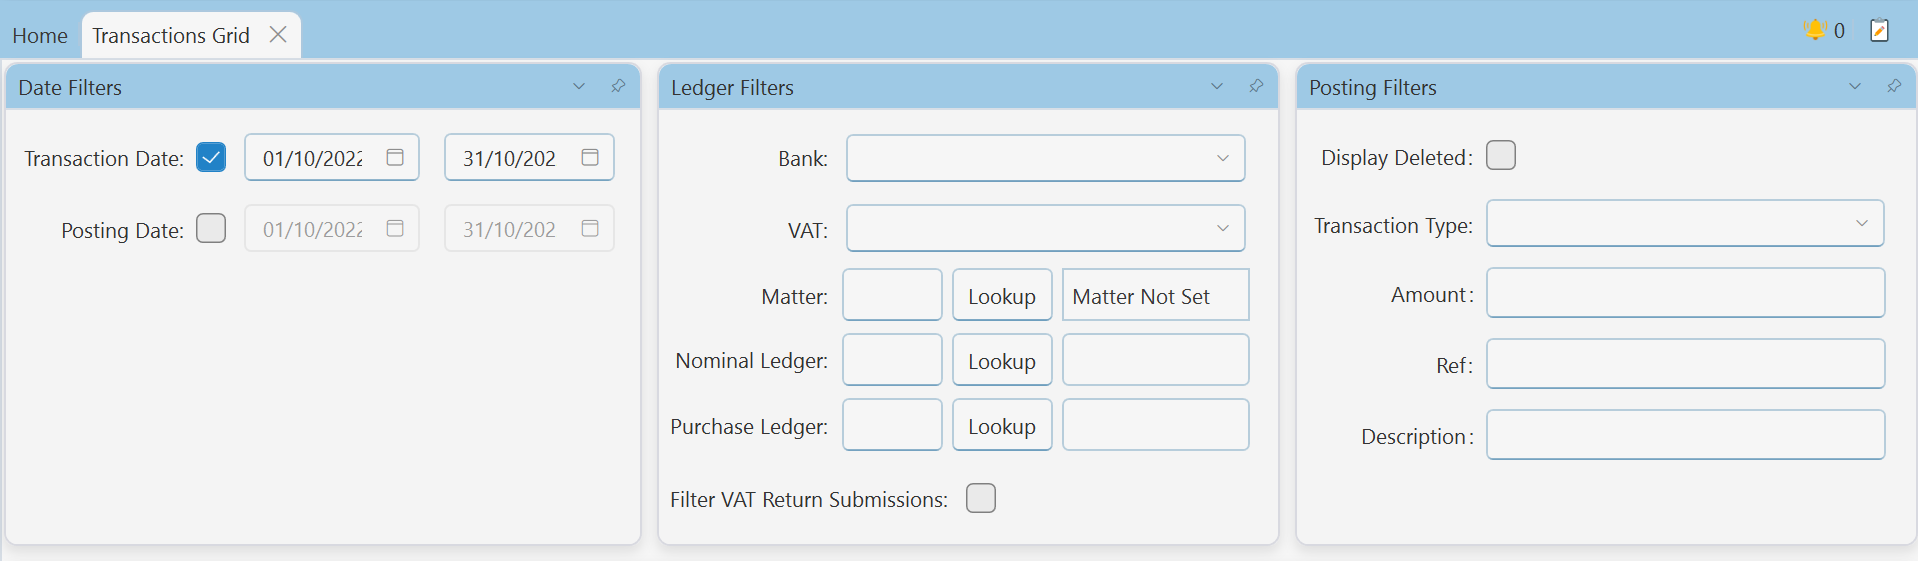This screenshot has width=1918, height=561.
Task: Open calendar for Transaction start date
Action: pyautogui.click(x=395, y=157)
